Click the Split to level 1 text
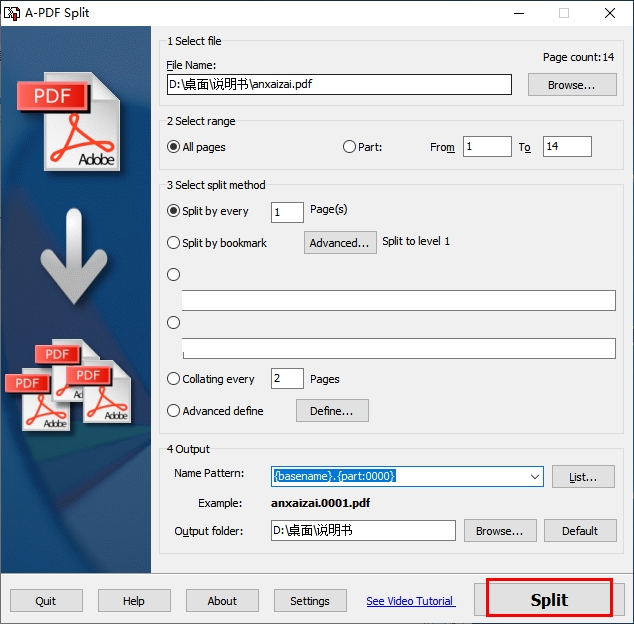The height and width of the screenshot is (624, 634). 416,241
